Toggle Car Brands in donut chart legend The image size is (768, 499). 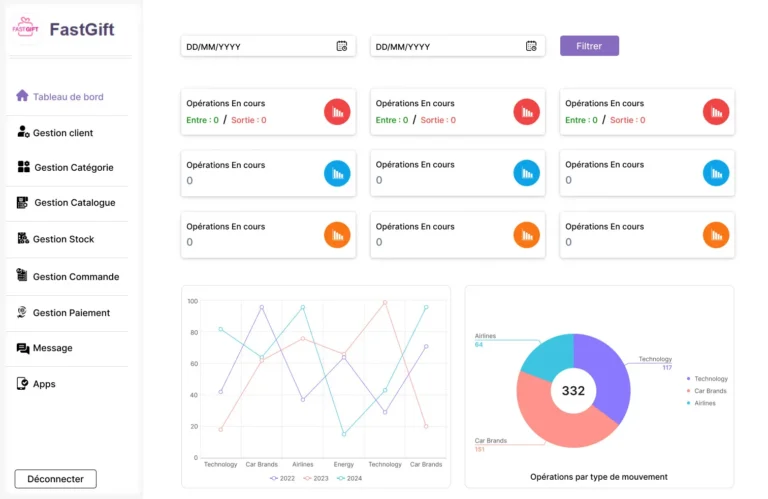pos(706,391)
